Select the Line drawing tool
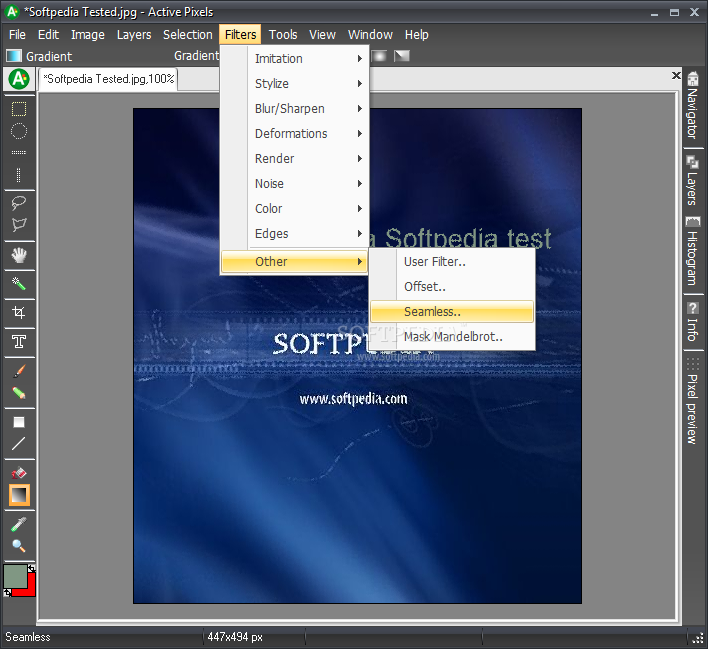Image resolution: width=708 pixels, height=649 pixels. [x=19, y=444]
